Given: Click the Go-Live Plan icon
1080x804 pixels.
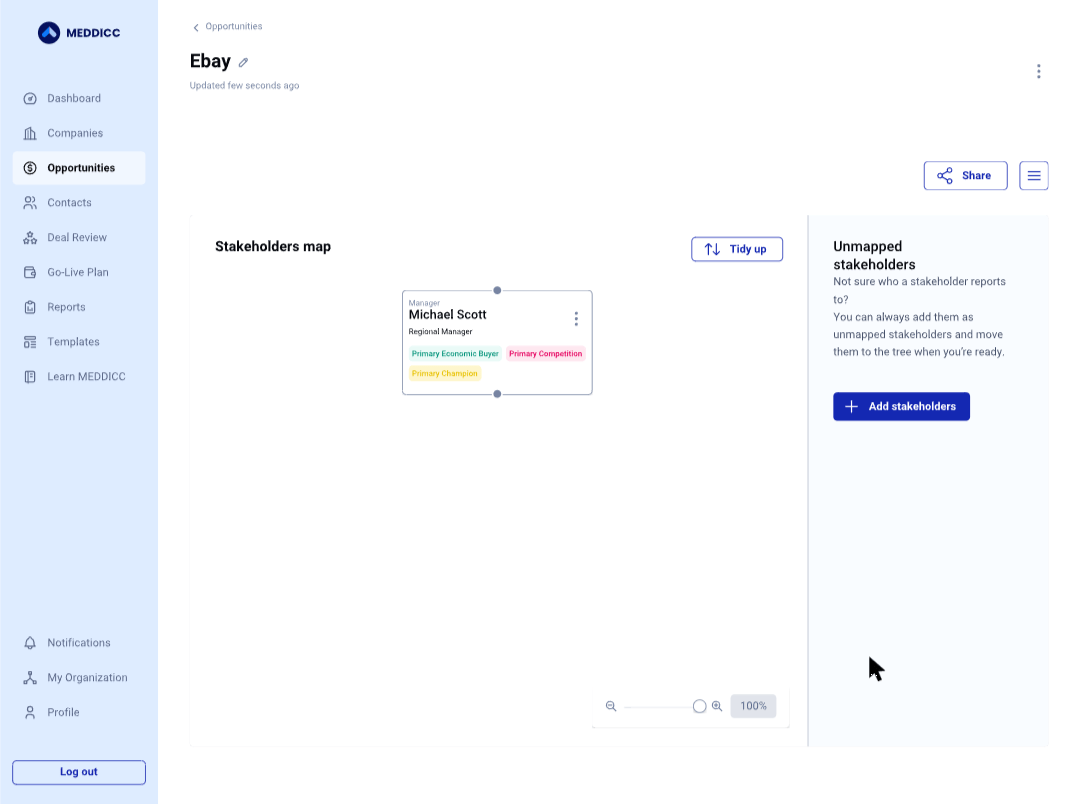Looking at the screenshot, I should coord(30,272).
